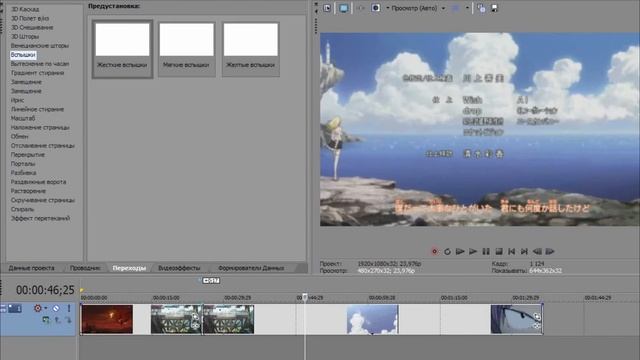Viewport: 640px width, 360px height.
Task: Open event pan/crop on last clip
Action: tap(537, 317)
